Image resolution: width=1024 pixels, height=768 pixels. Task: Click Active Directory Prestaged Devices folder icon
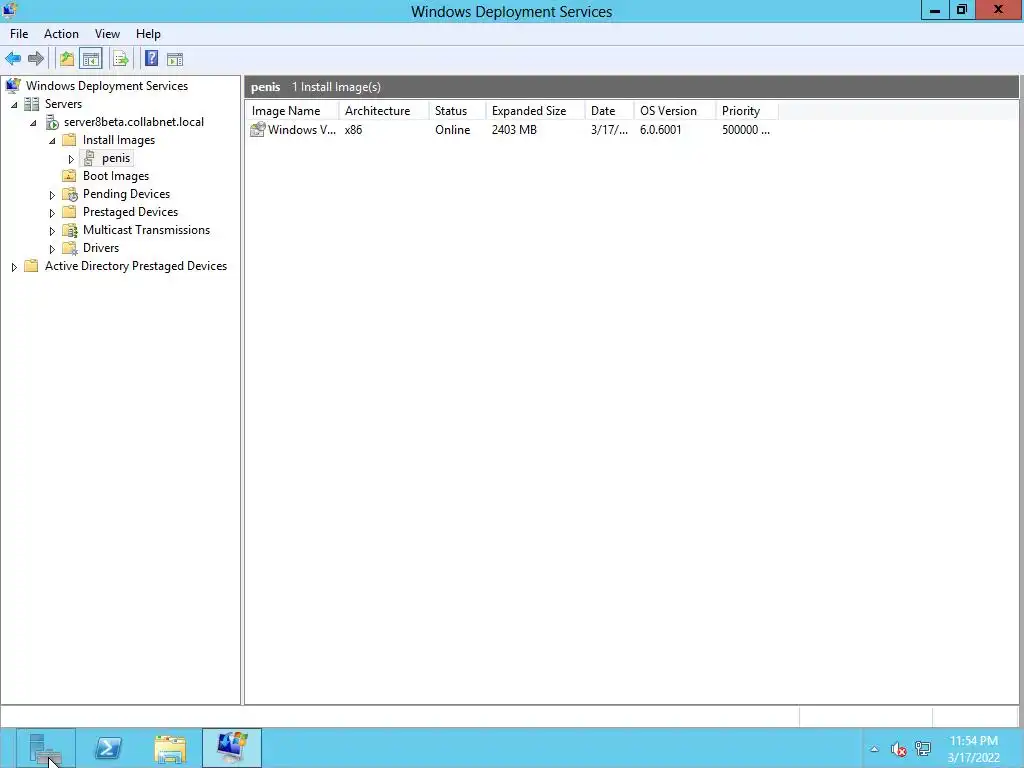tap(31, 266)
